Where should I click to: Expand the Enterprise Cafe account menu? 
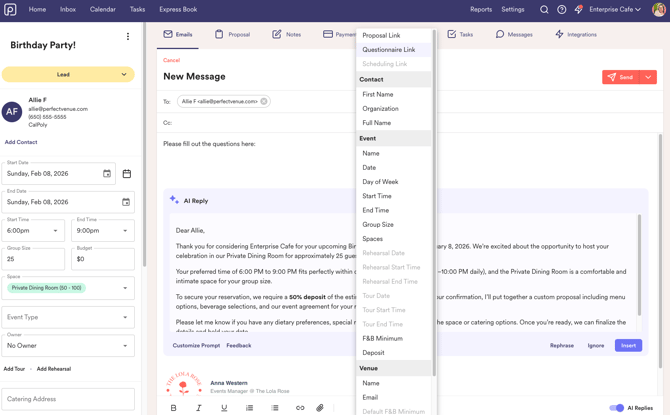[x=615, y=9]
